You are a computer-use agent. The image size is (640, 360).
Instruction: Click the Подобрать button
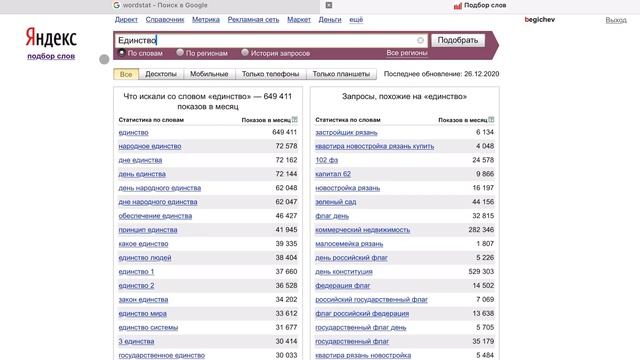(458, 40)
